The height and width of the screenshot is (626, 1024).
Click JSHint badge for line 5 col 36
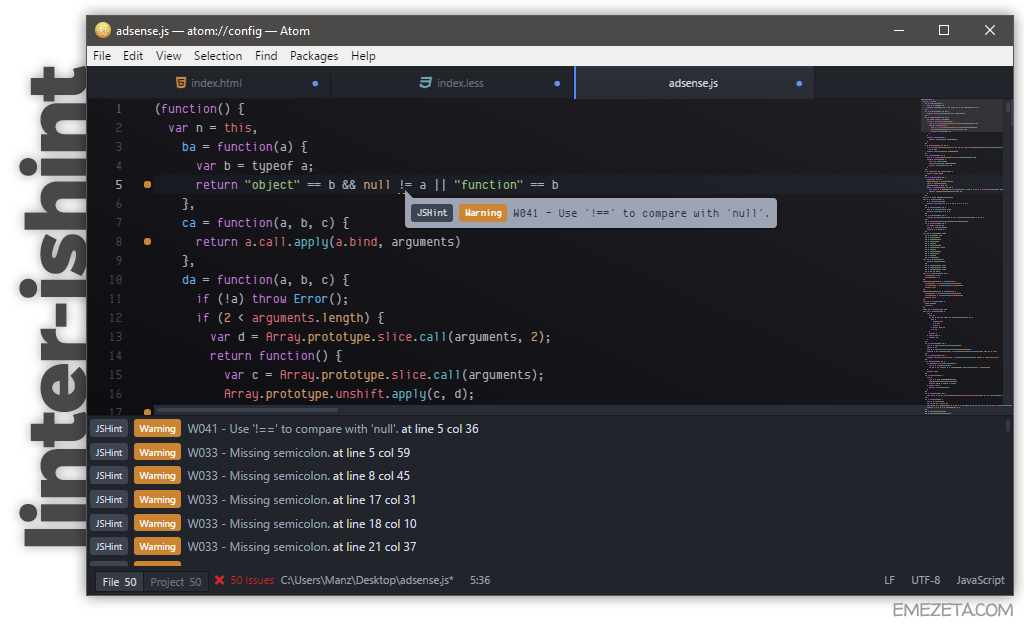[x=108, y=429]
